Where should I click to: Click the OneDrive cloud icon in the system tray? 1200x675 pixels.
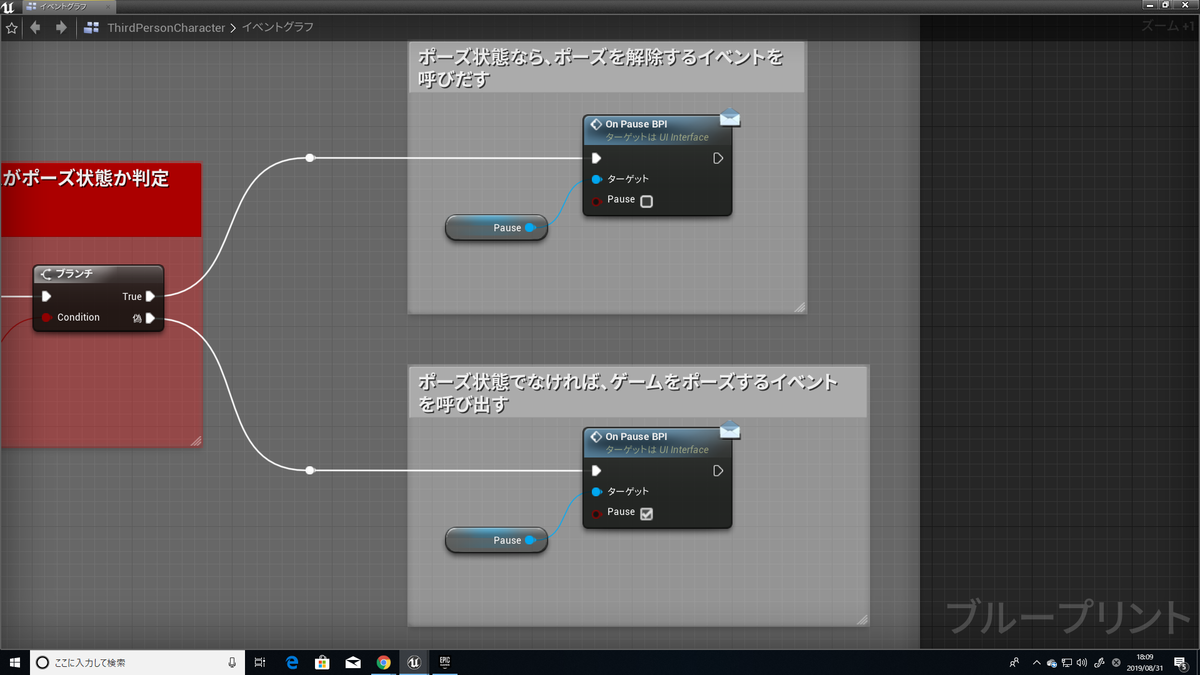(x=1051, y=662)
